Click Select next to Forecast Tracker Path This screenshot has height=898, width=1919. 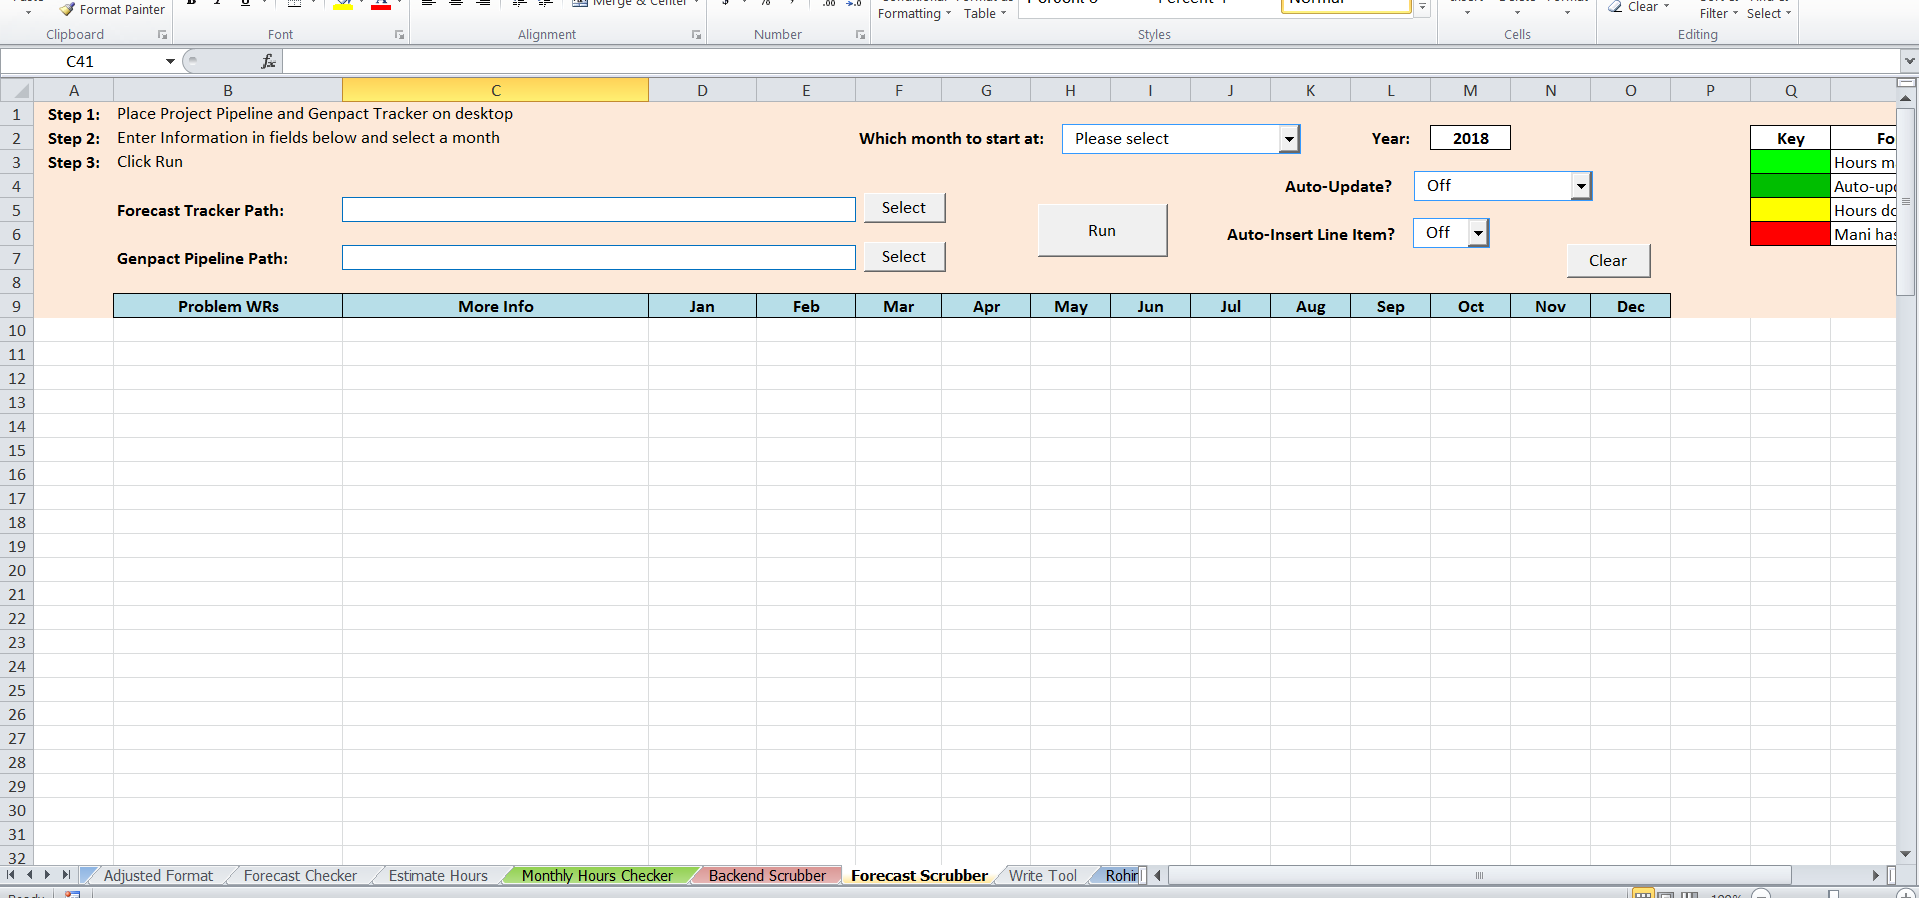pyautogui.click(x=904, y=208)
